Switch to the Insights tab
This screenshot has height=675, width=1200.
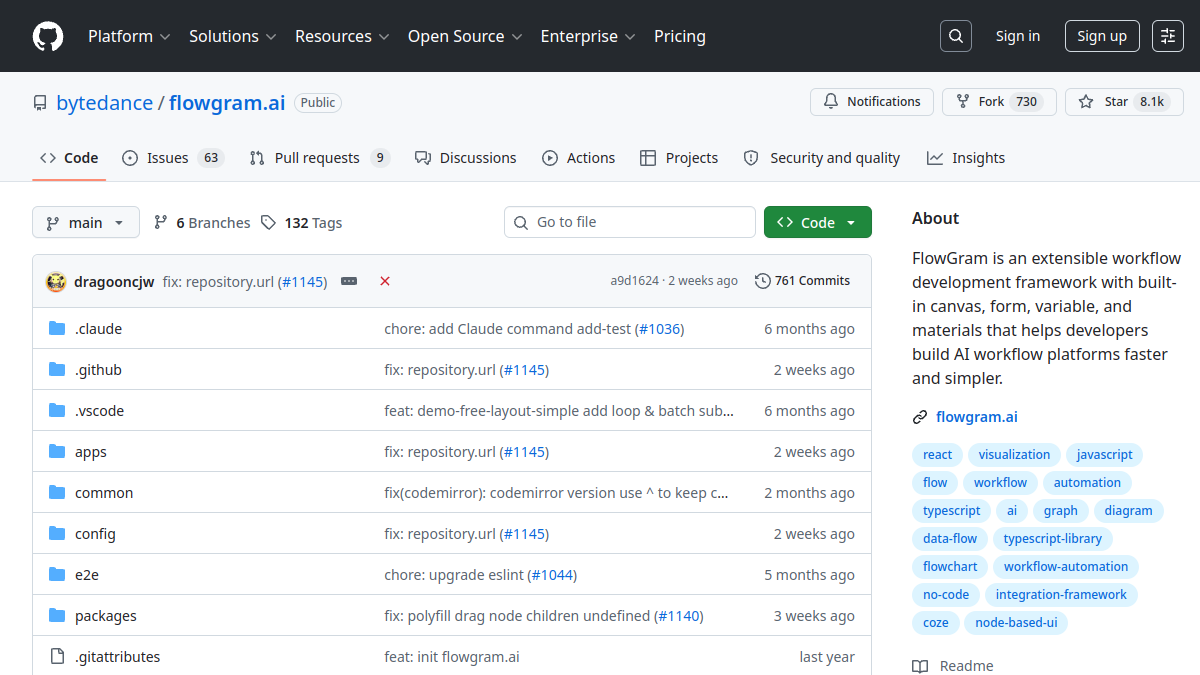966,158
